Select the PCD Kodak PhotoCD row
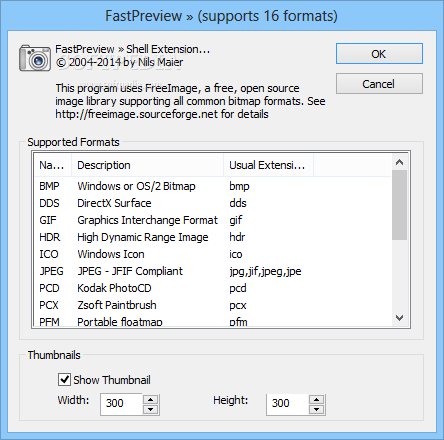 tap(212, 288)
